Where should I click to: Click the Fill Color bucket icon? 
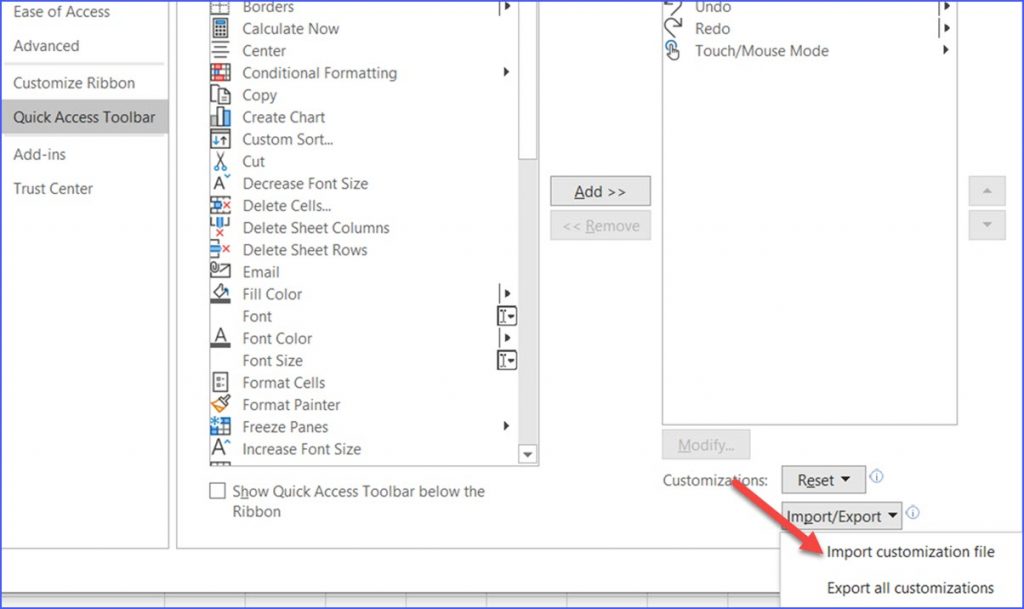(x=221, y=294)
